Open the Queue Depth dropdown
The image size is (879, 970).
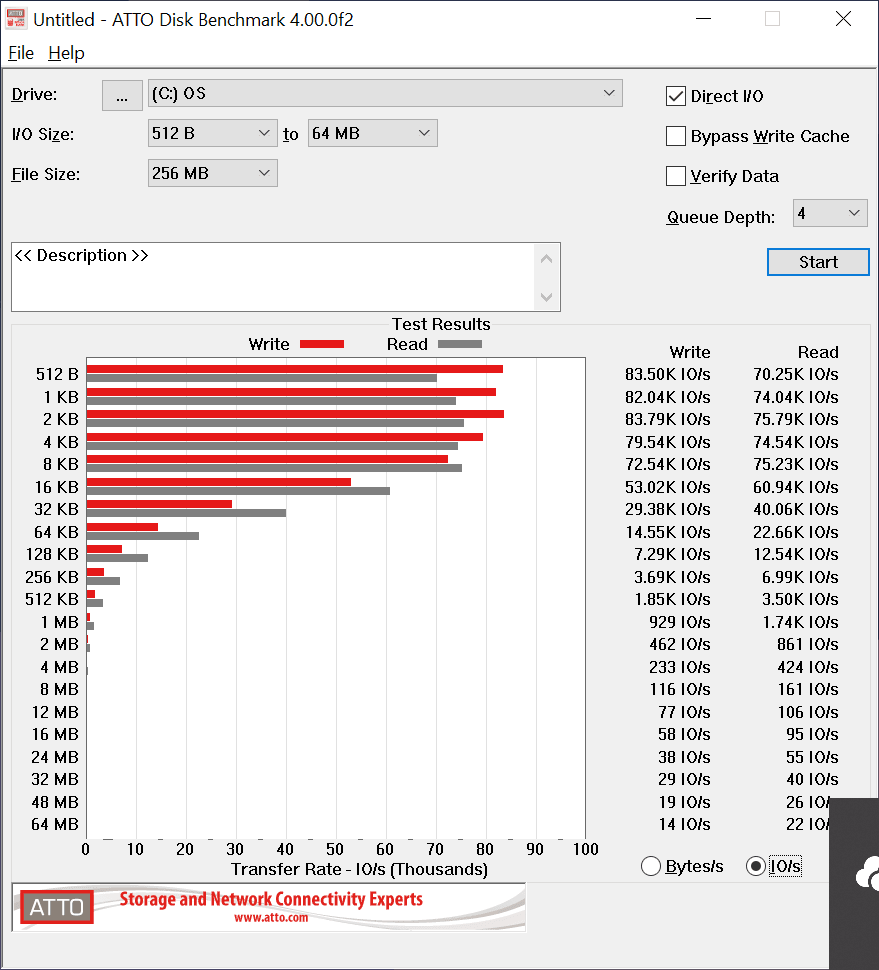point(830,213)
